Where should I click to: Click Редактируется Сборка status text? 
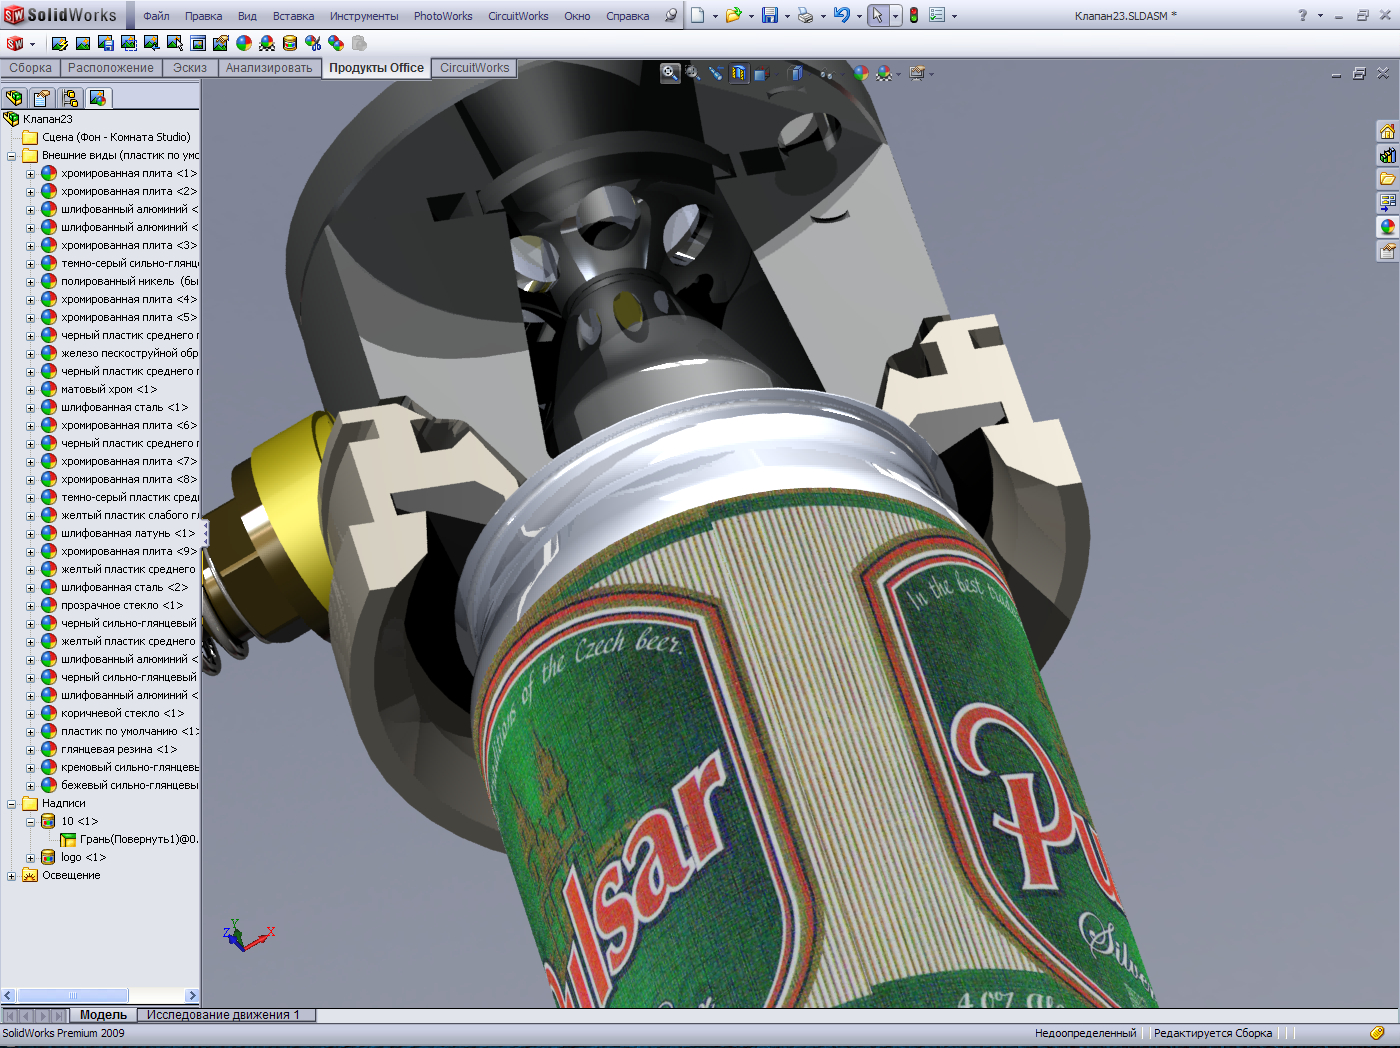(1213, 1033)
